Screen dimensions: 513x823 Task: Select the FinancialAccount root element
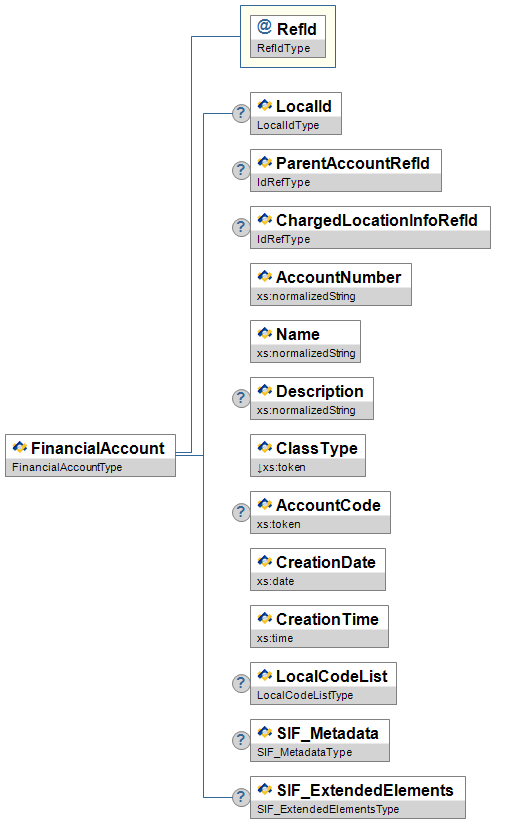pyautogui.click(x=90, y=455)
